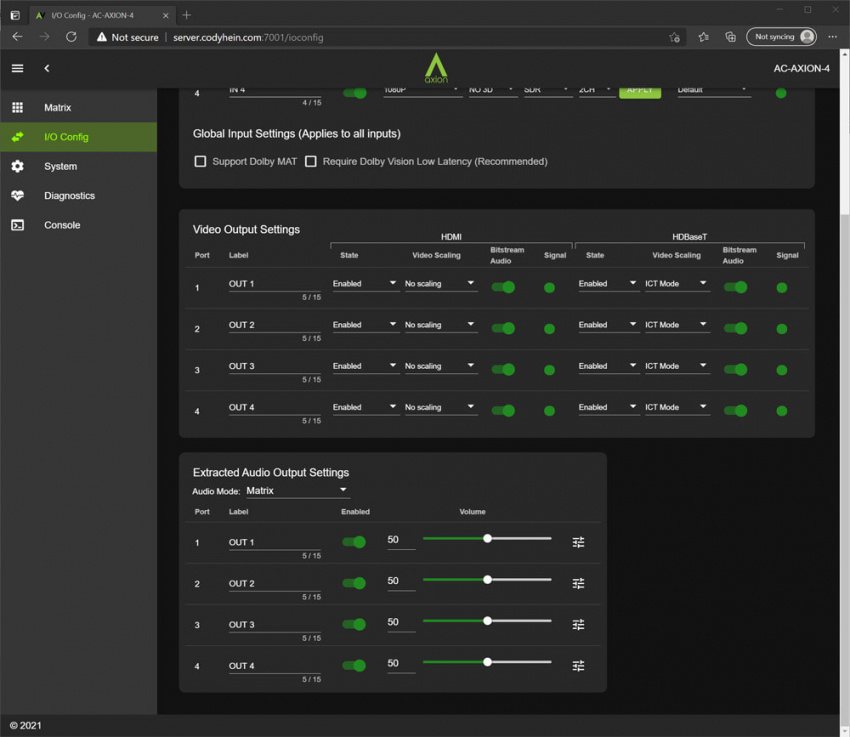
Task: Go to Matrix page in sidebar
Action: pos(58,107)
